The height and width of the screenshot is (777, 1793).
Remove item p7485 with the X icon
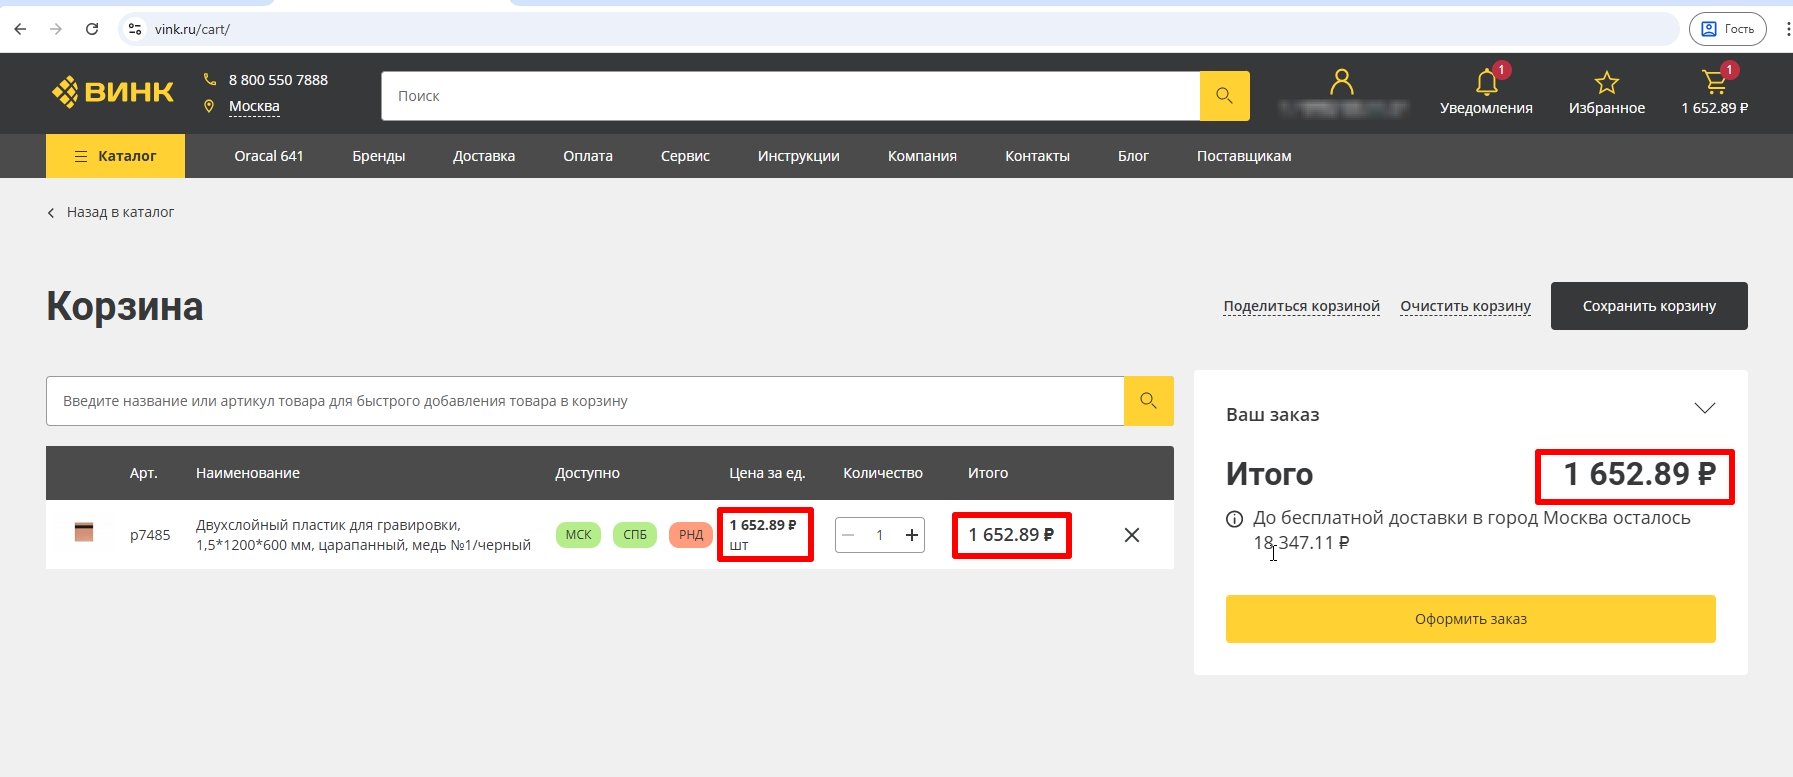tap(1132, 535)
